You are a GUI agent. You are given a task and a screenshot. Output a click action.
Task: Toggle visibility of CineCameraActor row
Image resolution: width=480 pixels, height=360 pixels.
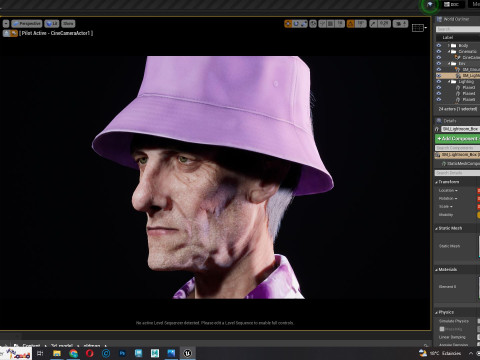tap(439, 57)
